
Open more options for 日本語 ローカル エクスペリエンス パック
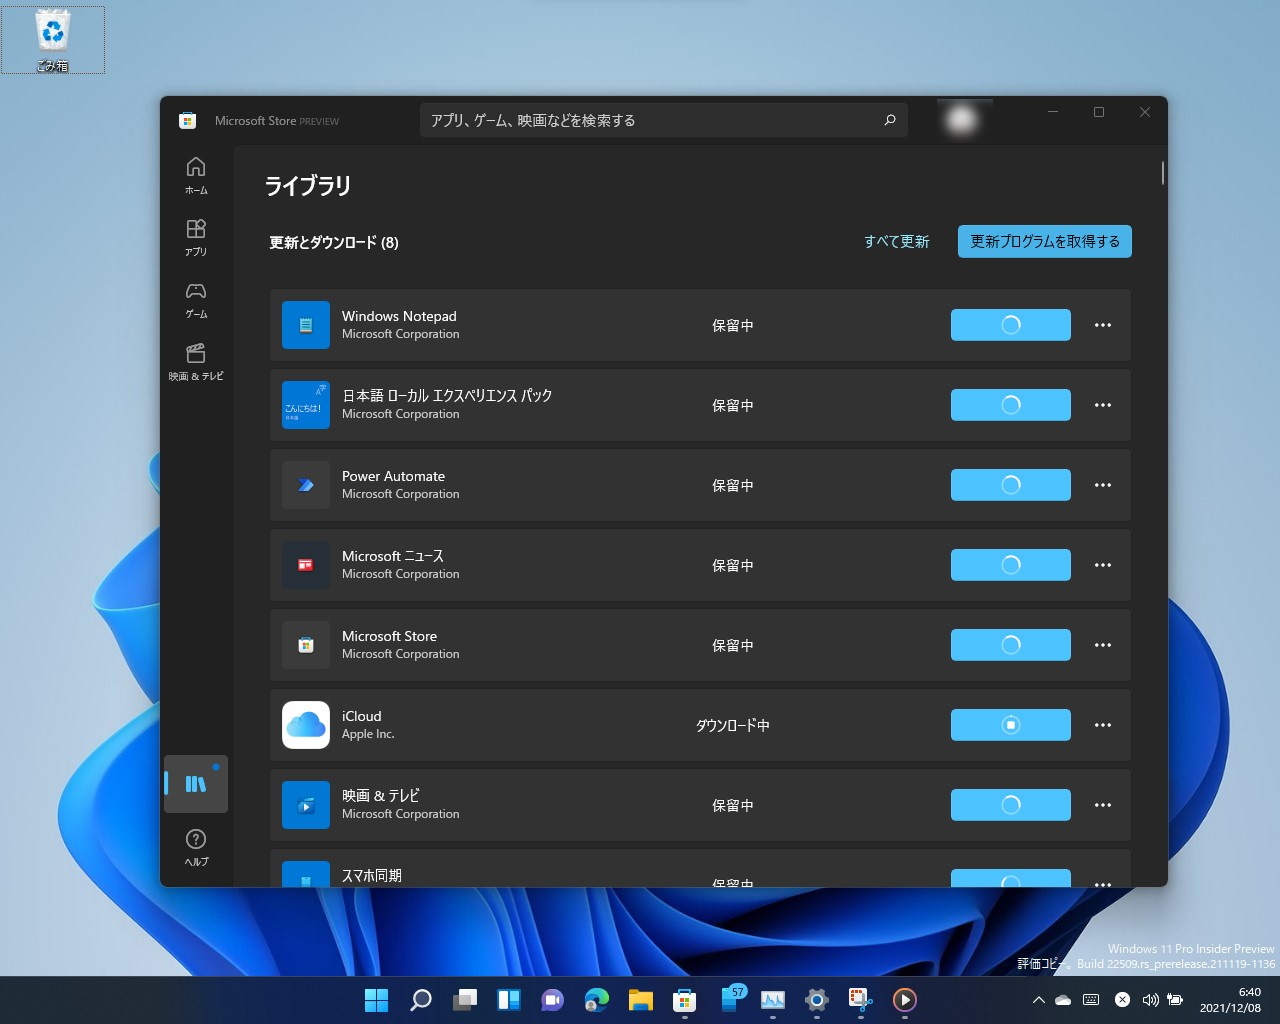coord(1103,405)
